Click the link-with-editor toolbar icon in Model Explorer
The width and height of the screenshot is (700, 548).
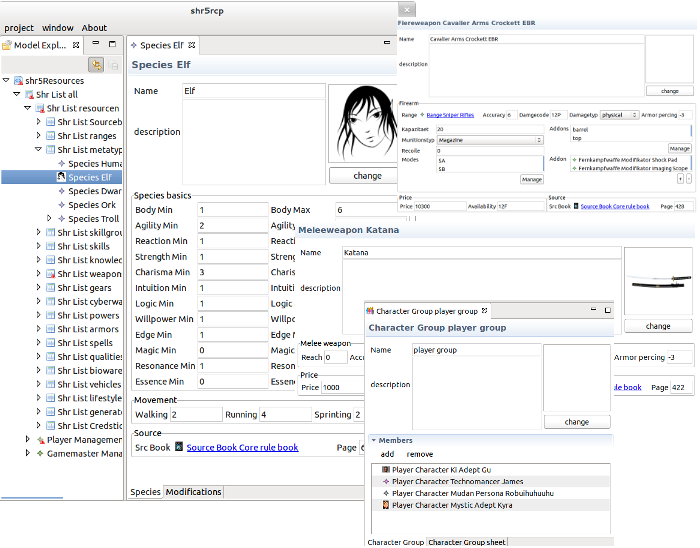[96, 65]
